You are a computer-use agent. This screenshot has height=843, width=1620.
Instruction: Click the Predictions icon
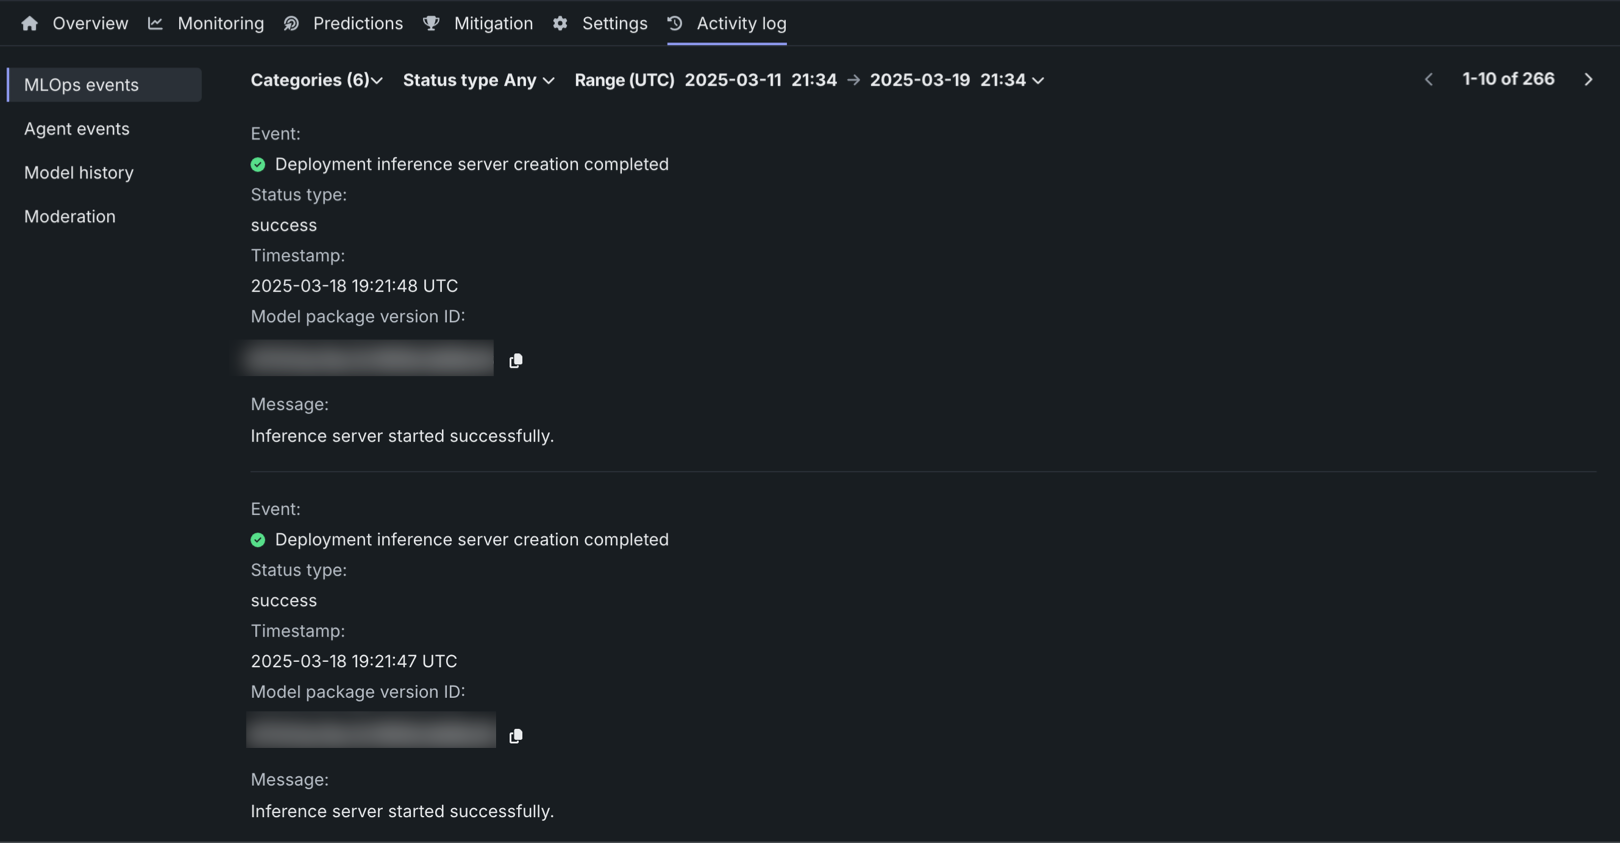[x=291, y=23]
